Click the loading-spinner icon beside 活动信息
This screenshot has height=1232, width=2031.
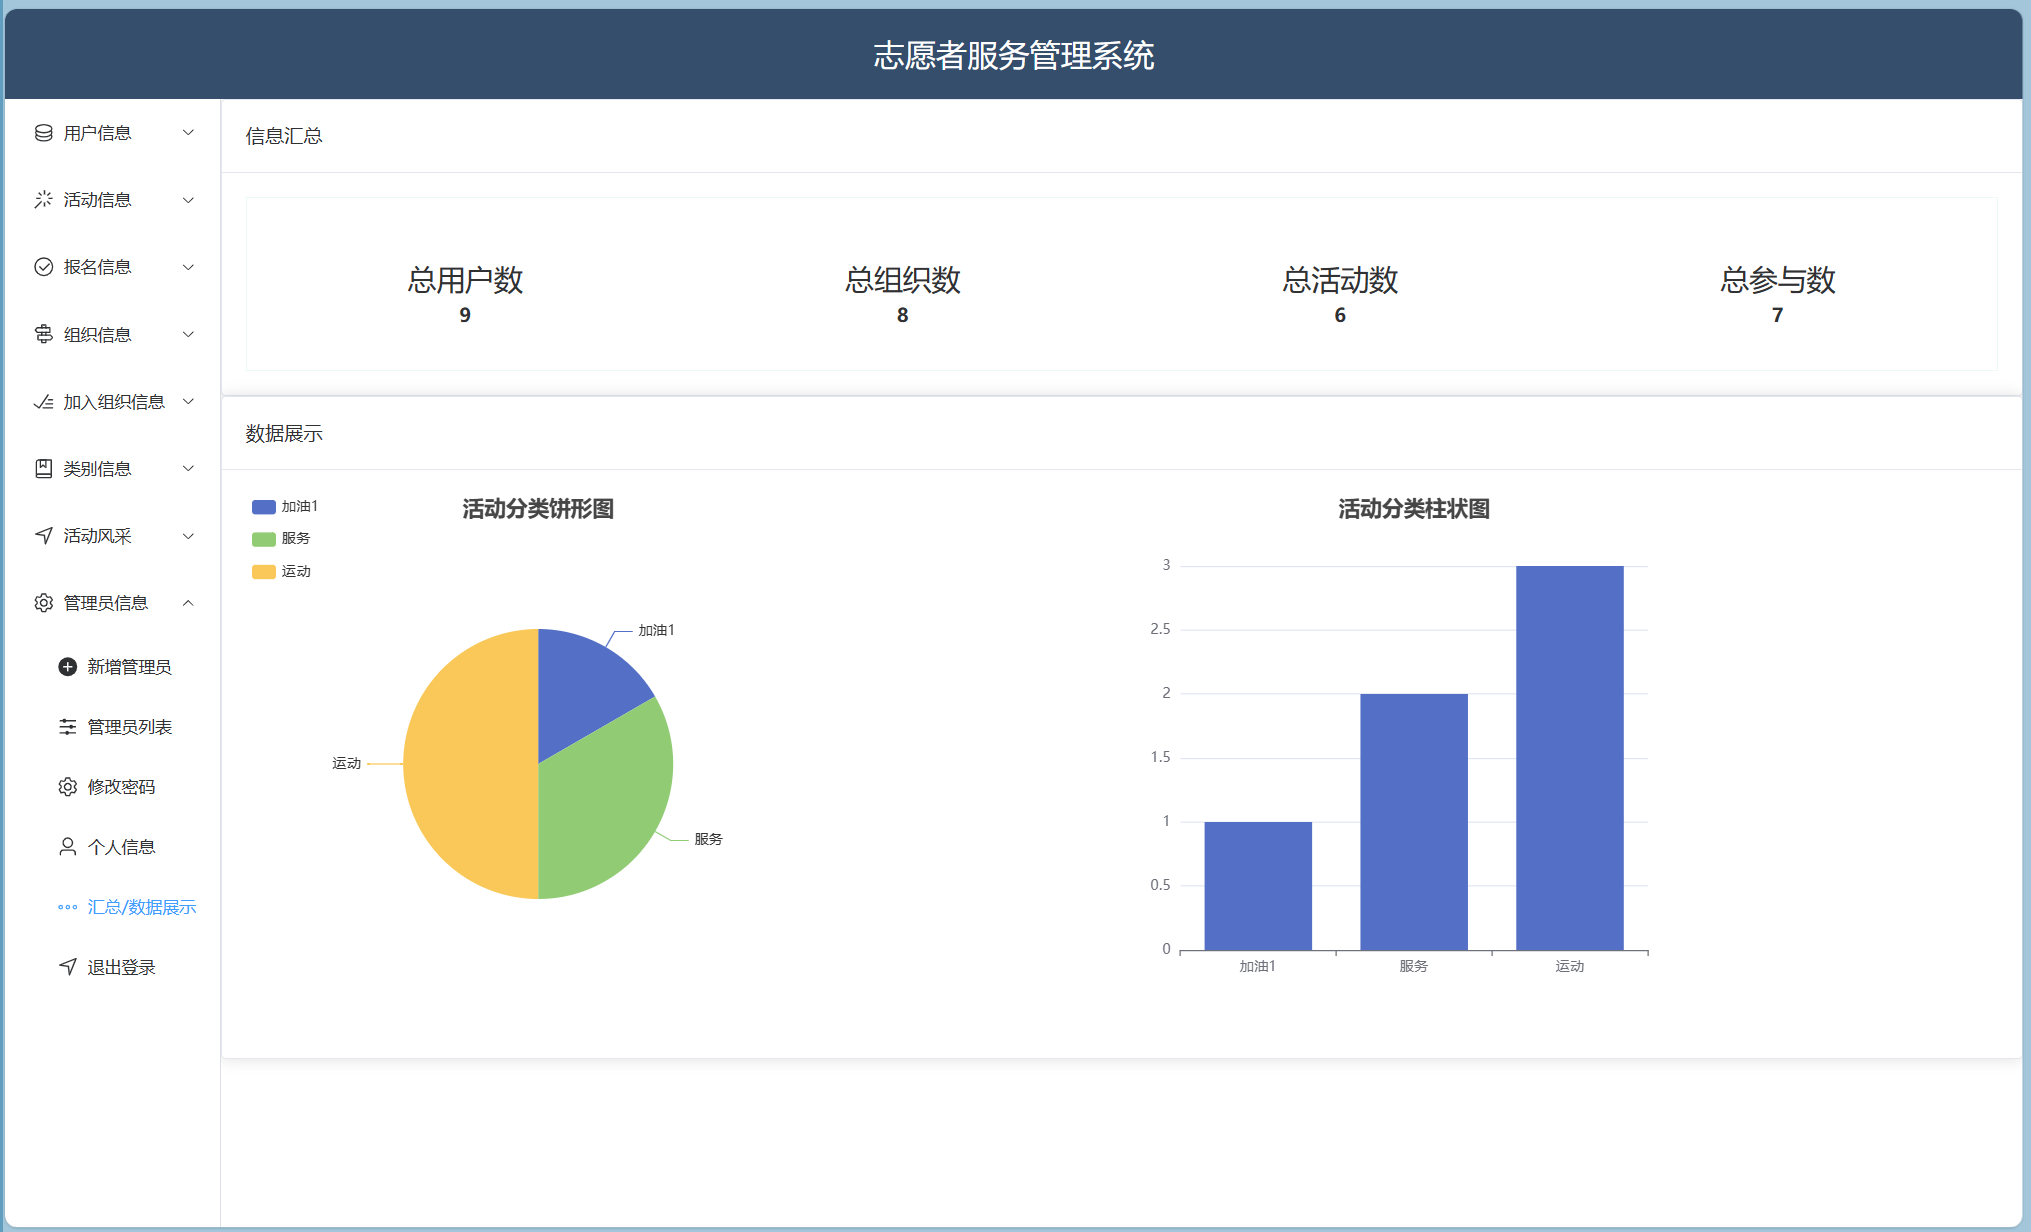point(43,200)
